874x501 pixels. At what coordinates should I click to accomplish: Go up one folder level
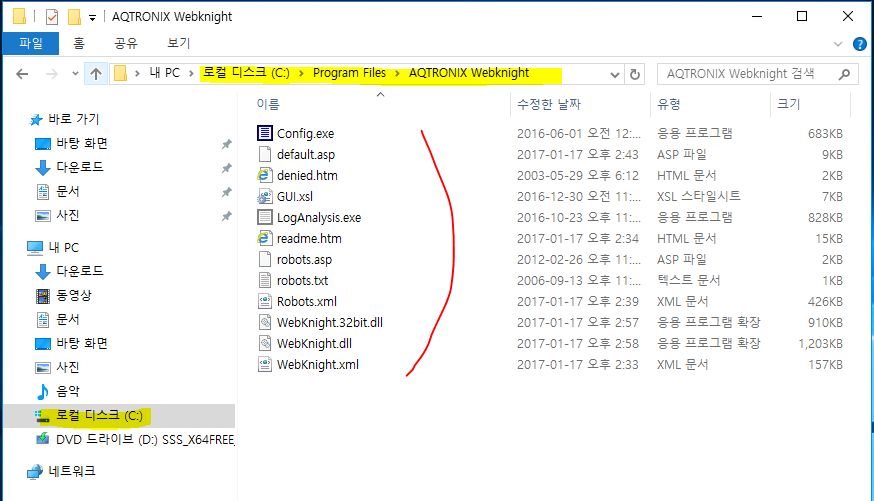(96, 74)
